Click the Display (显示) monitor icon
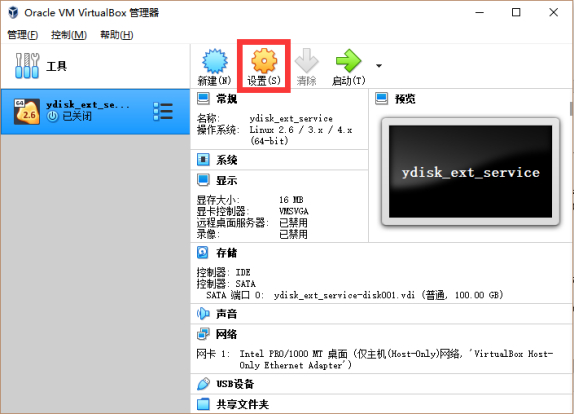The width and height of the screenshot is (575, 414). (203, 180)
